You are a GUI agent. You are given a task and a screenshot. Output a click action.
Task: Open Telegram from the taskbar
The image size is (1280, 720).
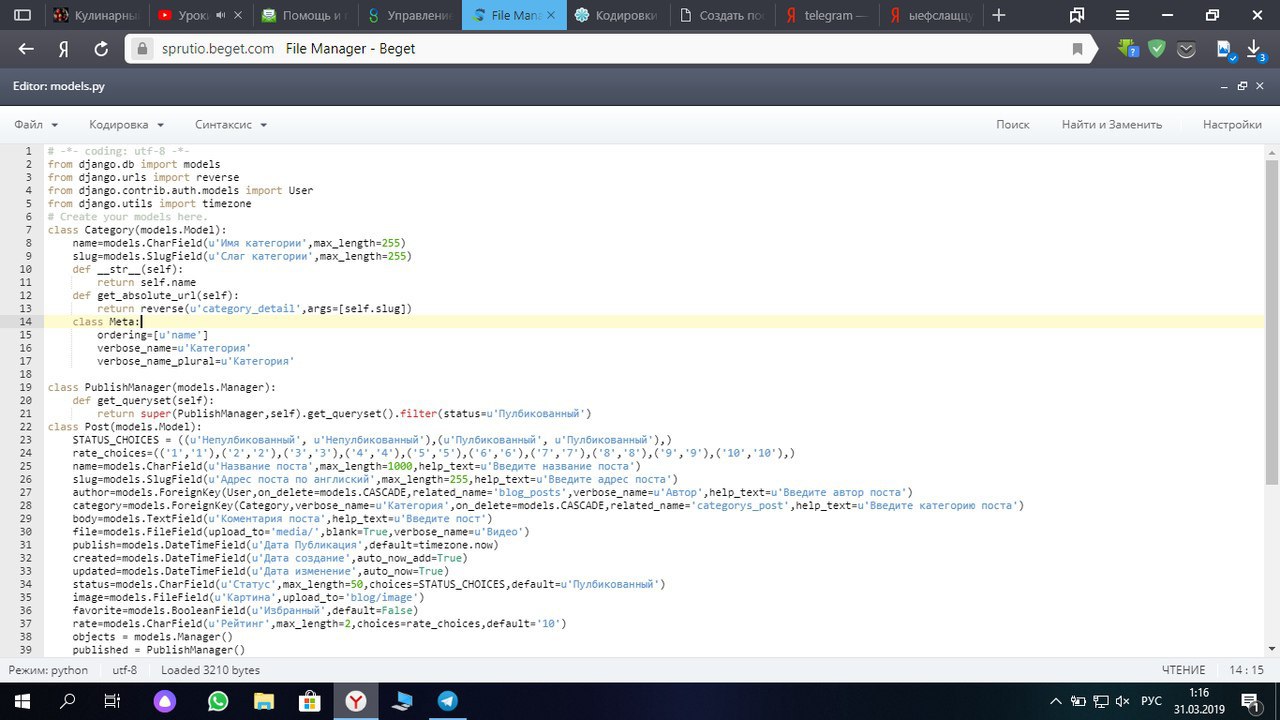(447, 701)
